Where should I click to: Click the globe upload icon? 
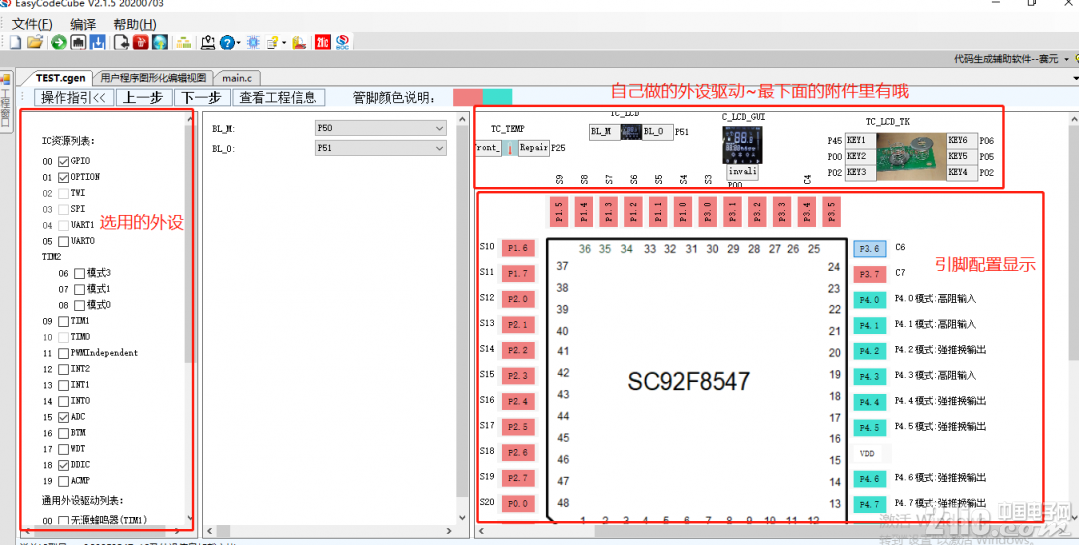(x=160, y=43)
